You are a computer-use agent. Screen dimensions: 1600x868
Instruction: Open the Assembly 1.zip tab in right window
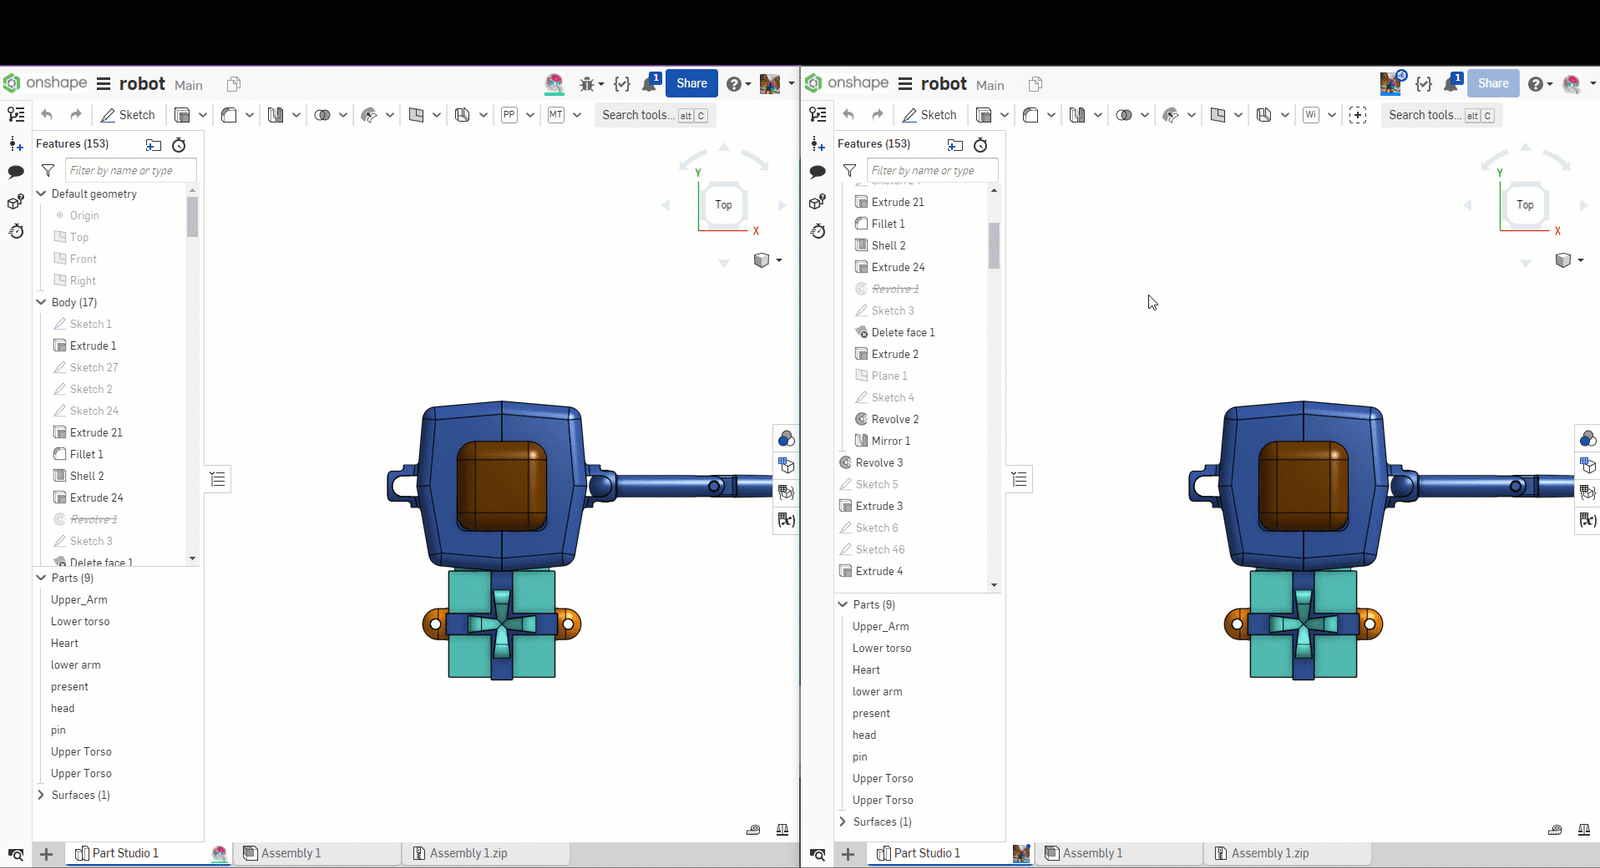[x=1269, y=853]
